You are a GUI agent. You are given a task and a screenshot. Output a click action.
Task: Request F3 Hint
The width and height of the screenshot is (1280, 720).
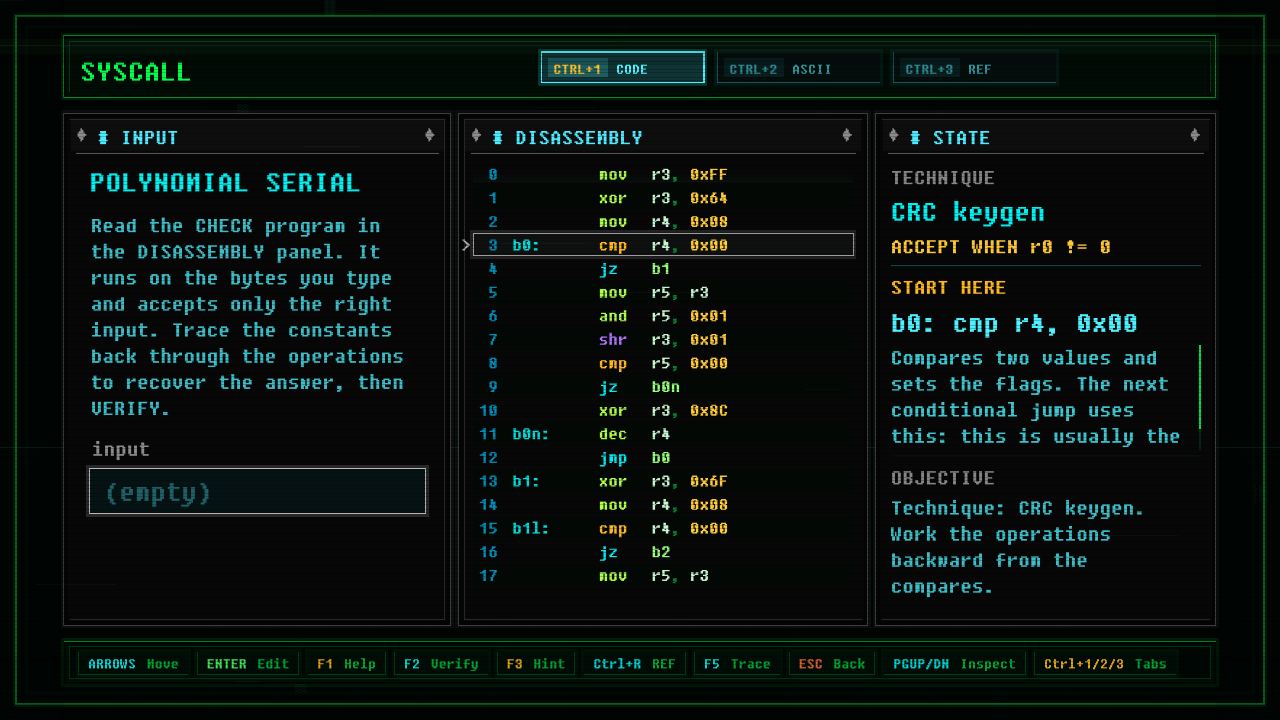535,663
